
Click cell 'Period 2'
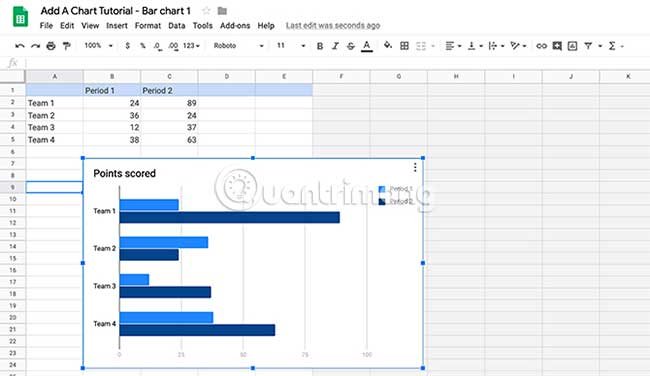[169, 90]
